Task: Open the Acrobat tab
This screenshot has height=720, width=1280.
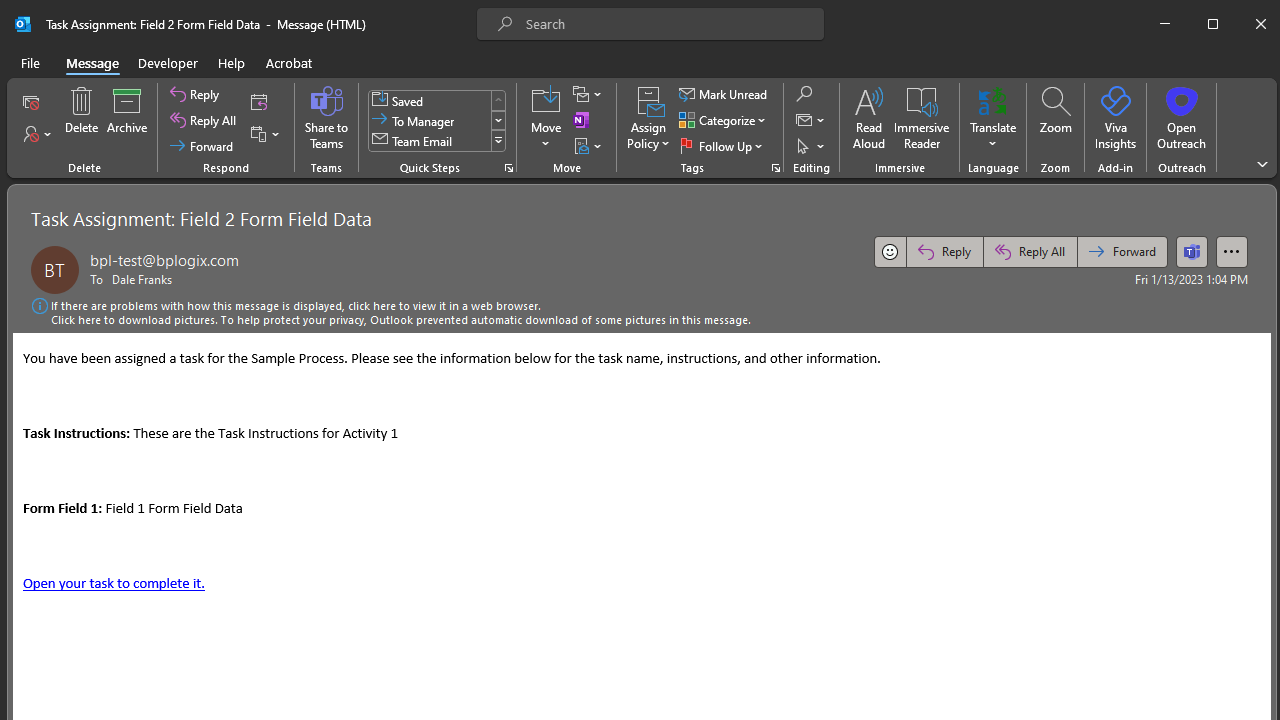Action: [x=289, y=63]
